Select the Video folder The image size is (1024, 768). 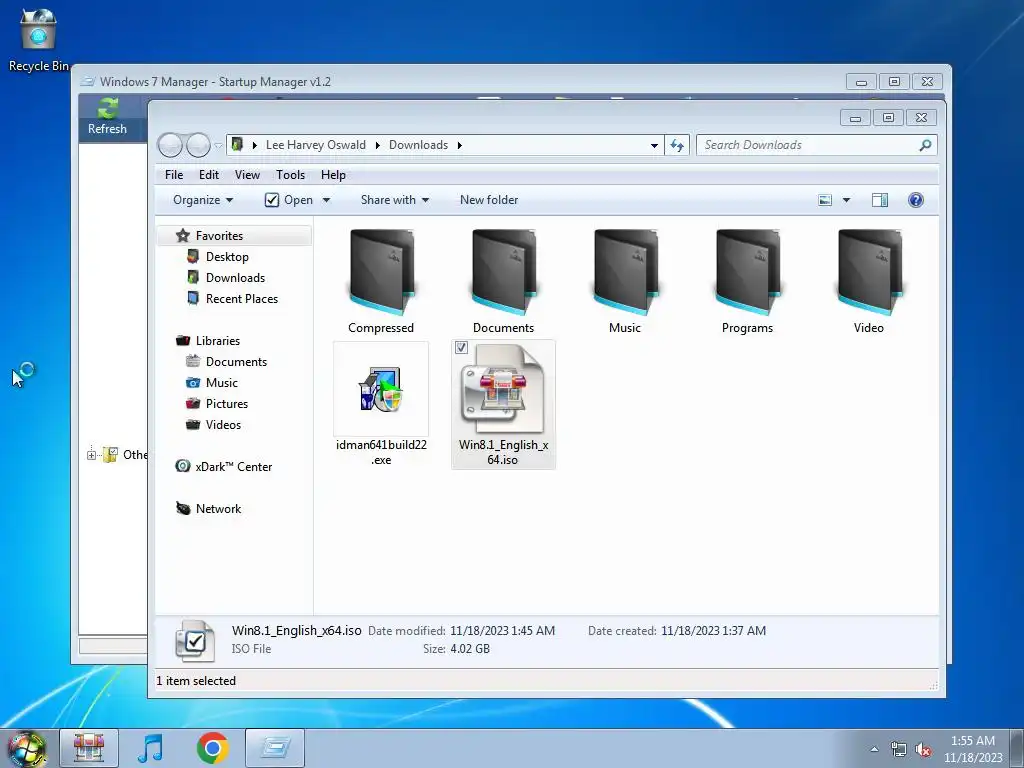click(869, 281)
